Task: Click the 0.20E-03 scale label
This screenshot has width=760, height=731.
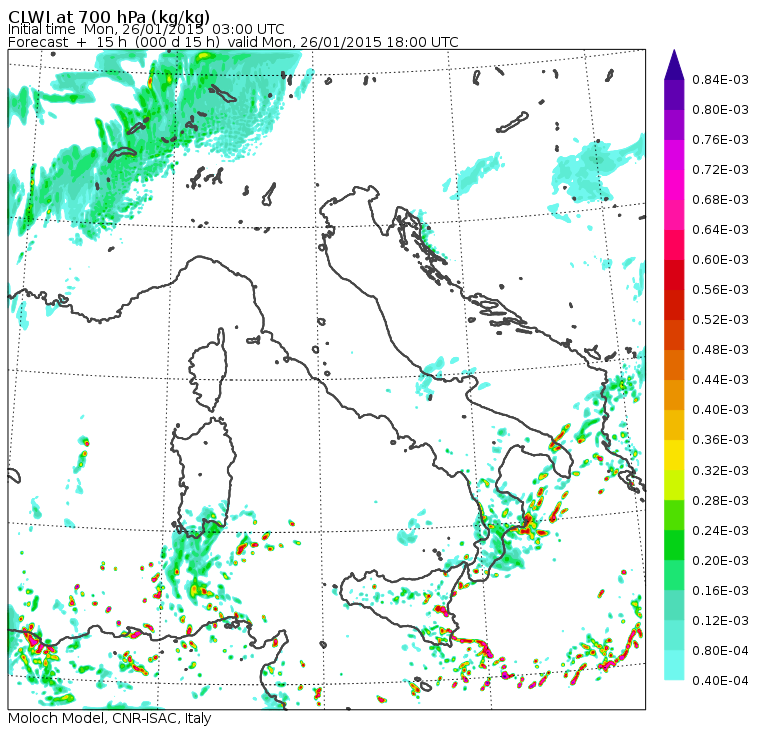Action: coord(720,561)
